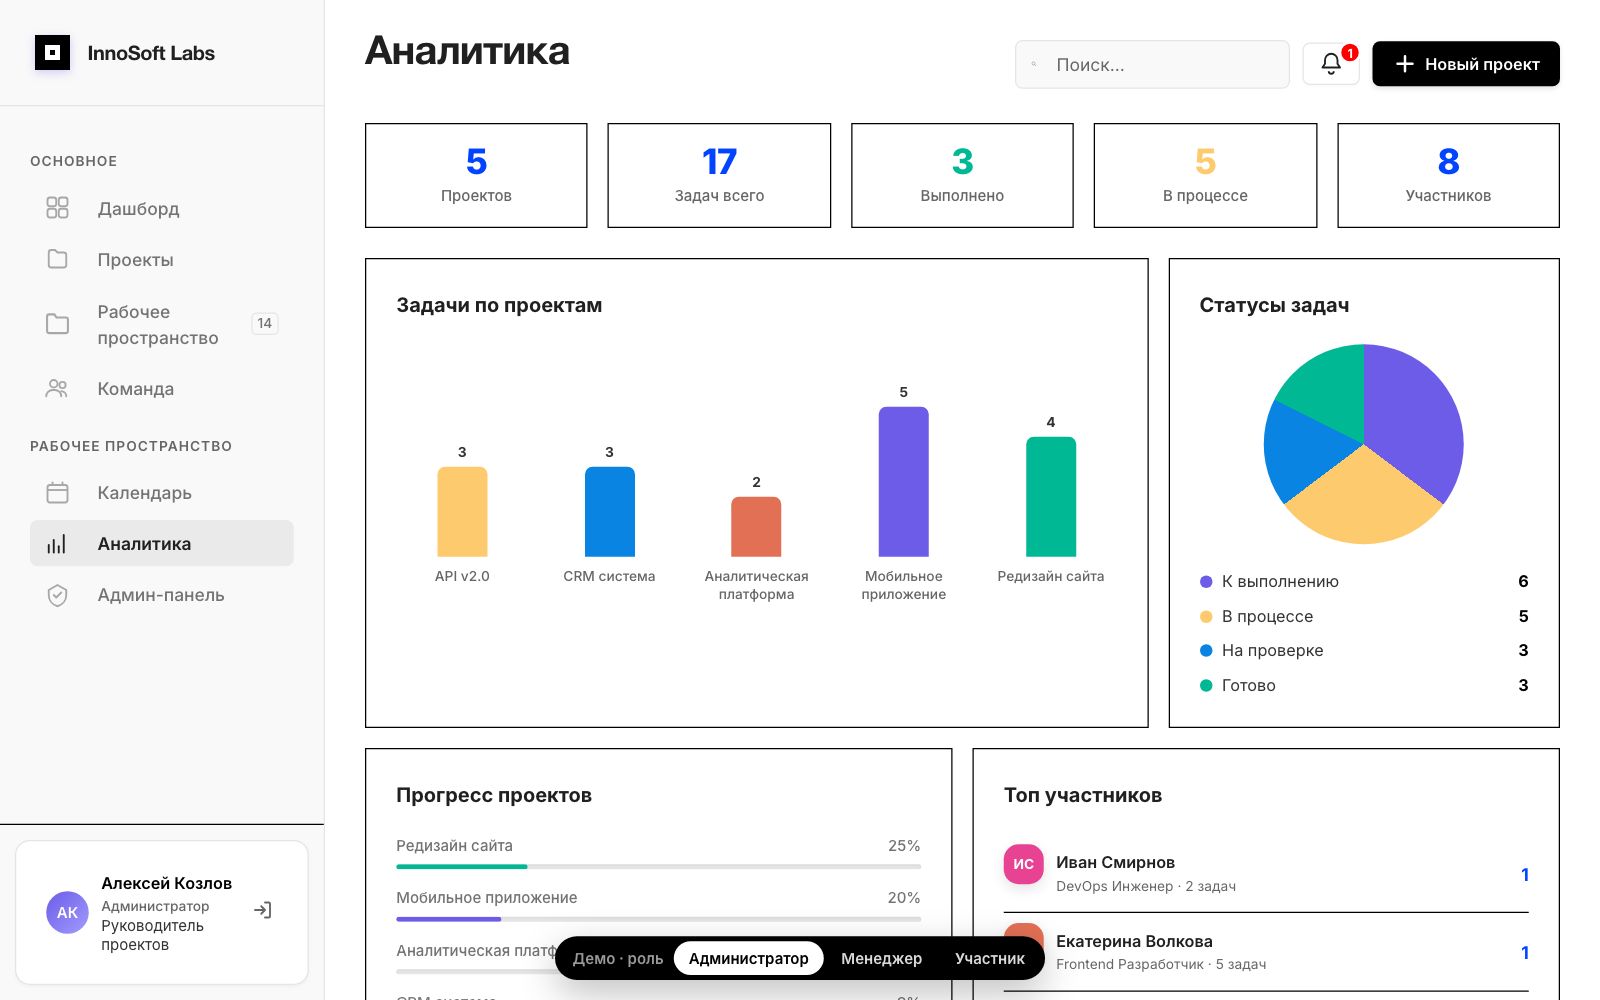Click the Мобильное приложение progress bar

(658, 918)
